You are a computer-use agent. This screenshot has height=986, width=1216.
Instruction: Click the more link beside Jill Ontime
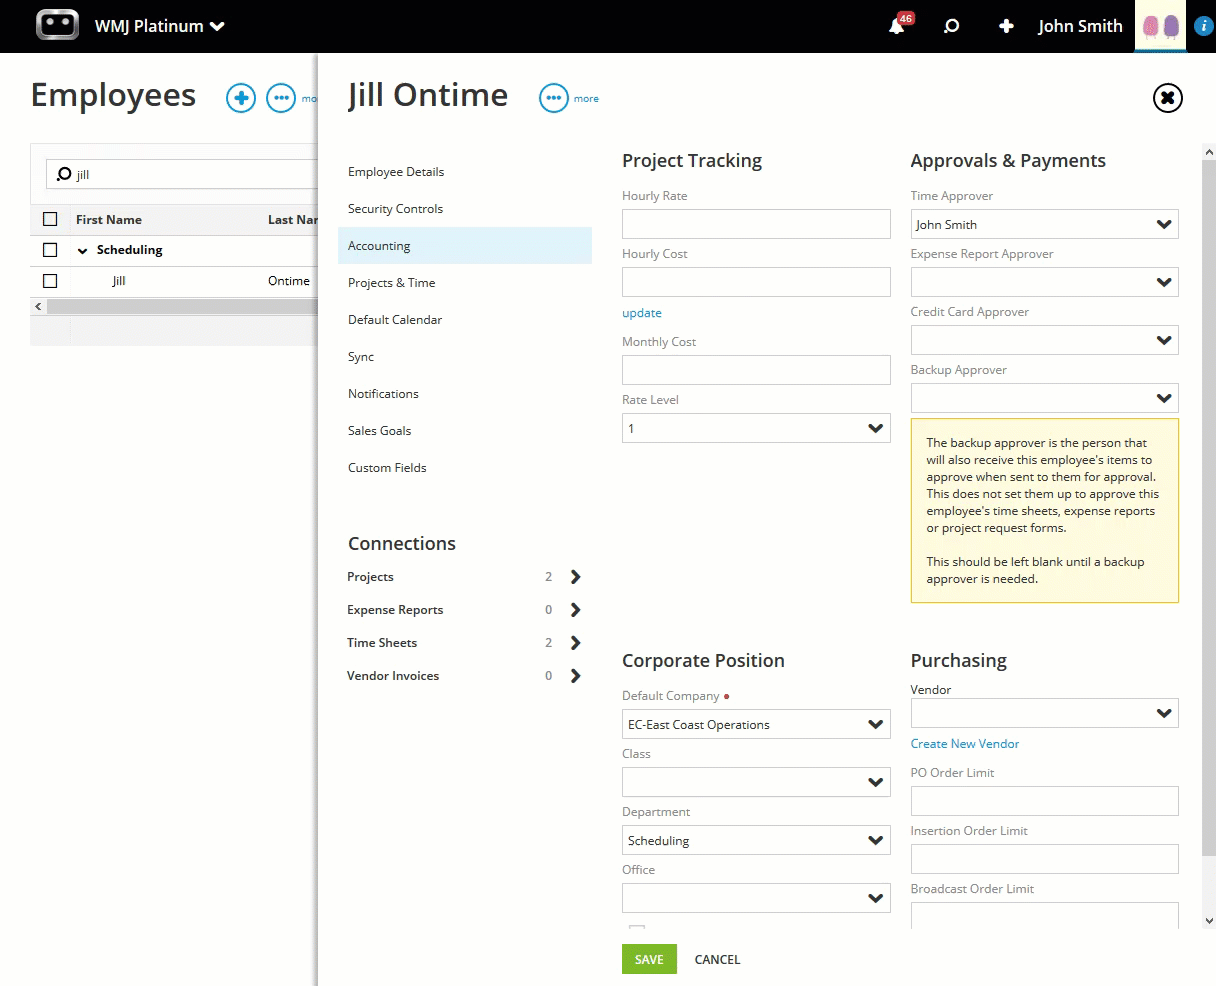point(586,99)
